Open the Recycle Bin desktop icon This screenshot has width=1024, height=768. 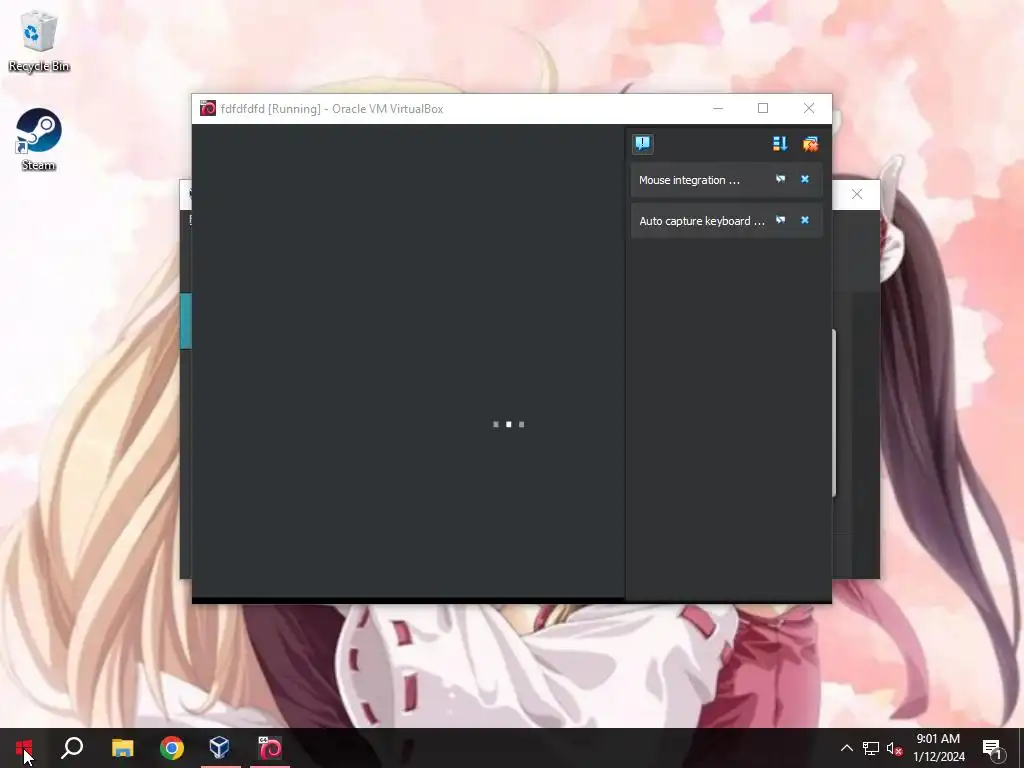click(39, 40)
